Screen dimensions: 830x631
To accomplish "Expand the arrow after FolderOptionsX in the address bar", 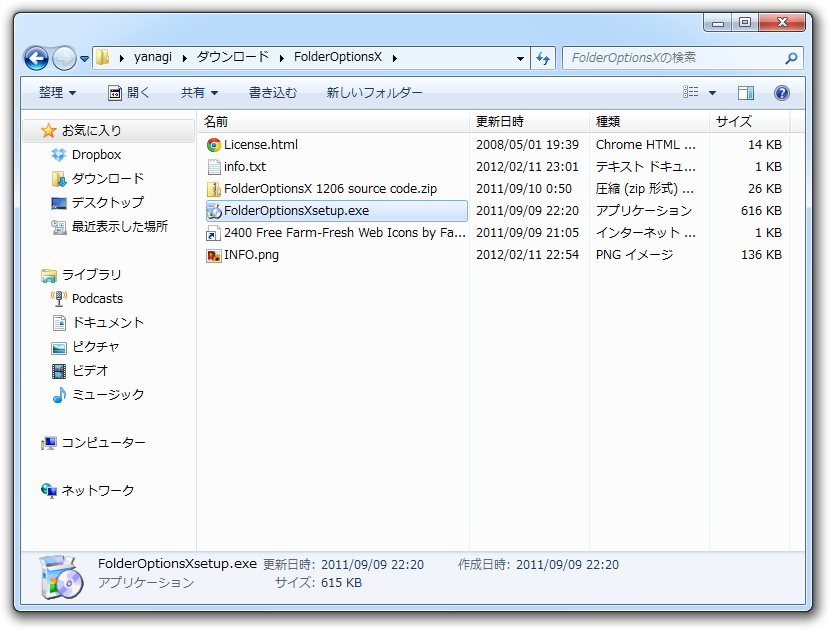I will coord(395,58).
